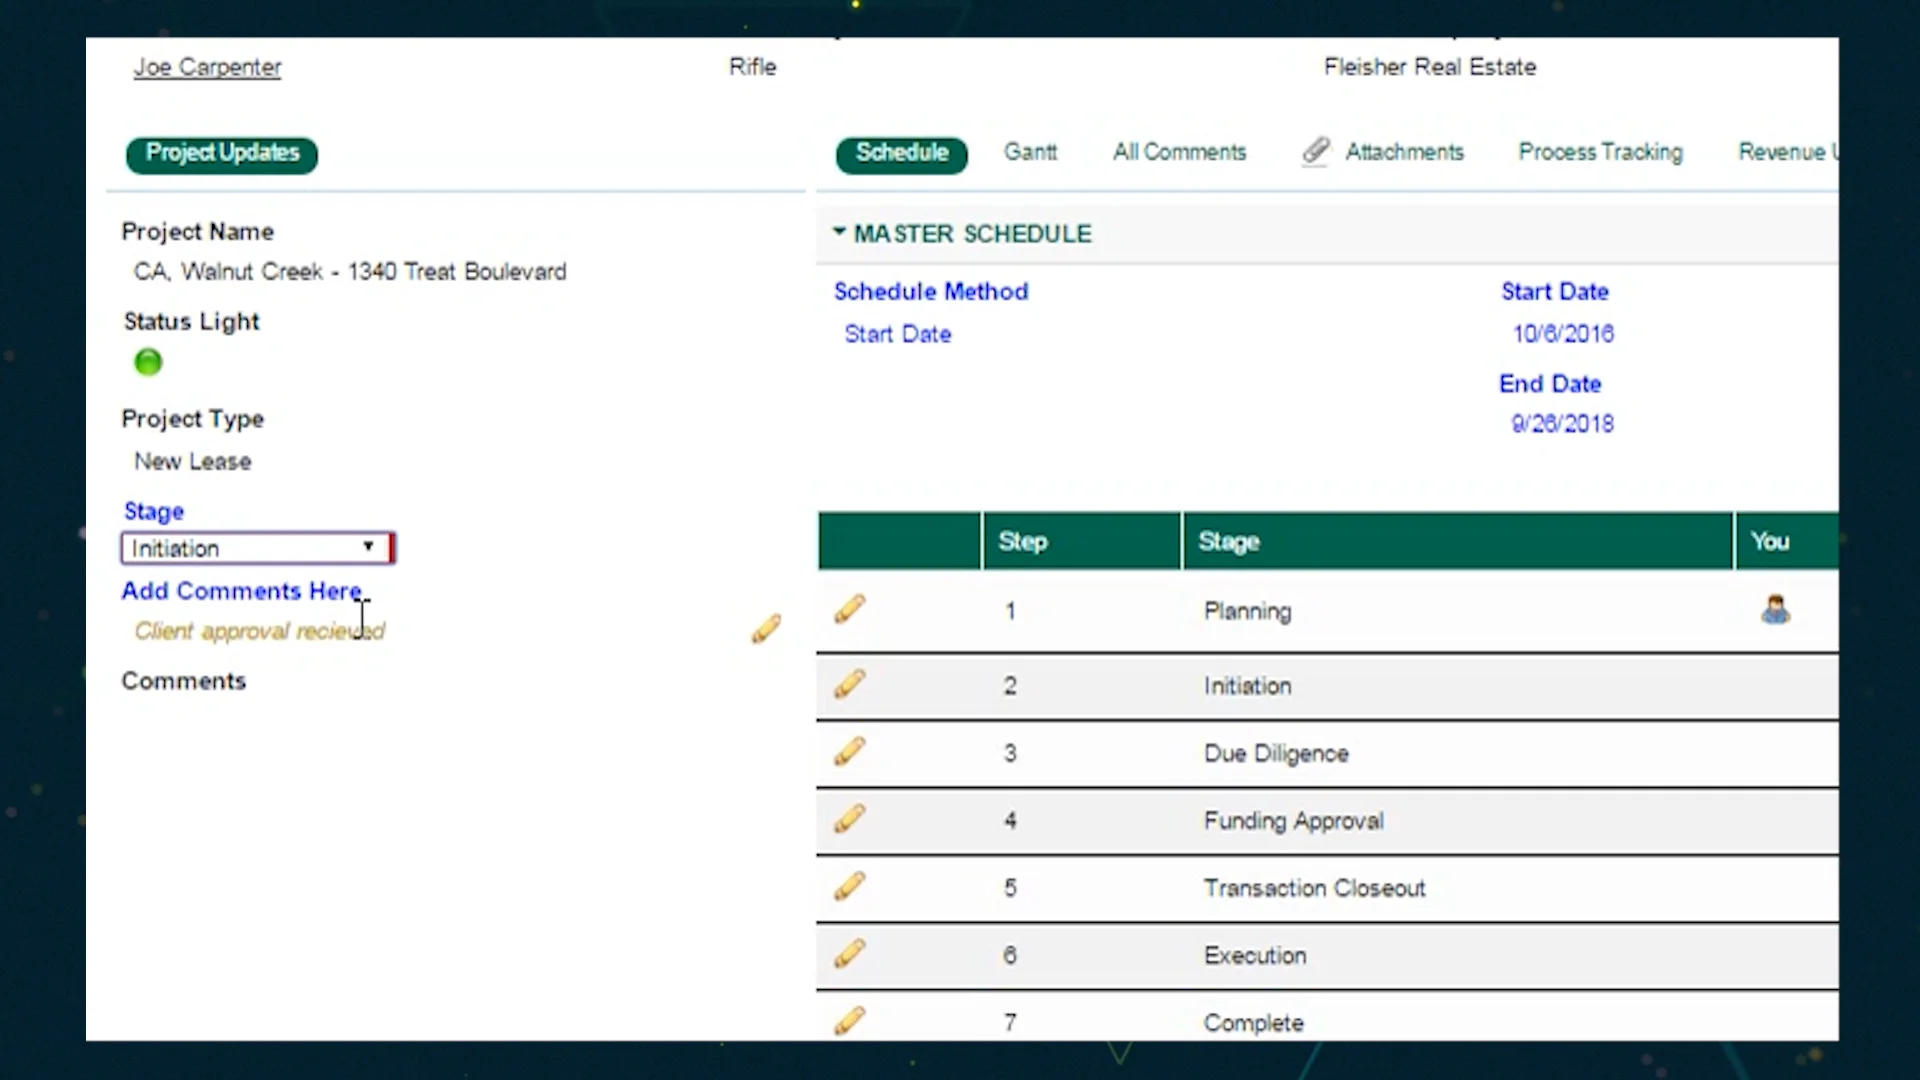Open the Stage dropdown showing Initiation
1920x1080 pixels.
point(258,548)
